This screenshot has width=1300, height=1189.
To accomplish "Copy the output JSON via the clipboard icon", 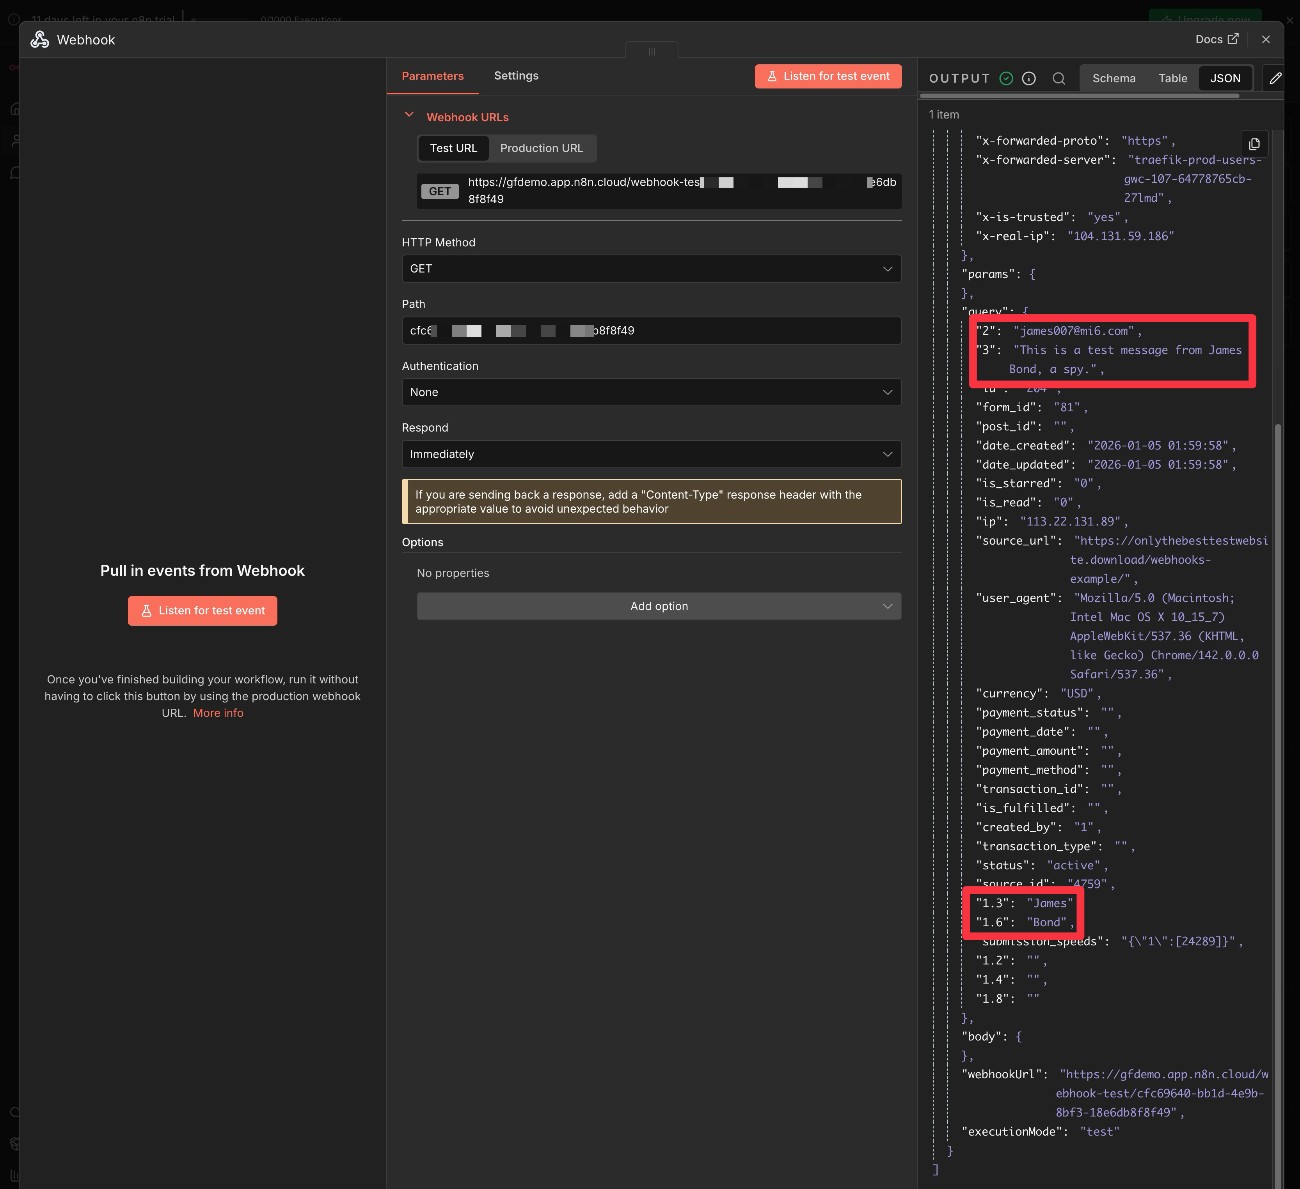I will point(1254,143).
